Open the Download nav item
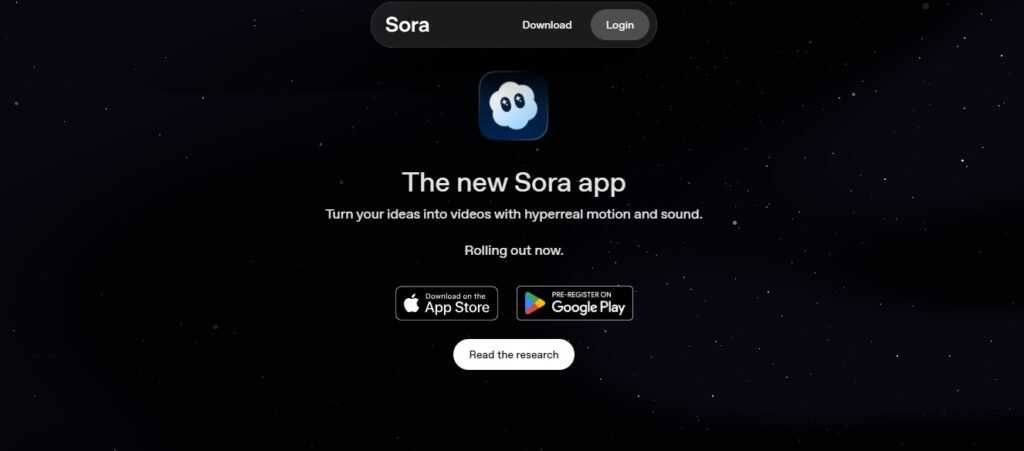 point(547,25)
